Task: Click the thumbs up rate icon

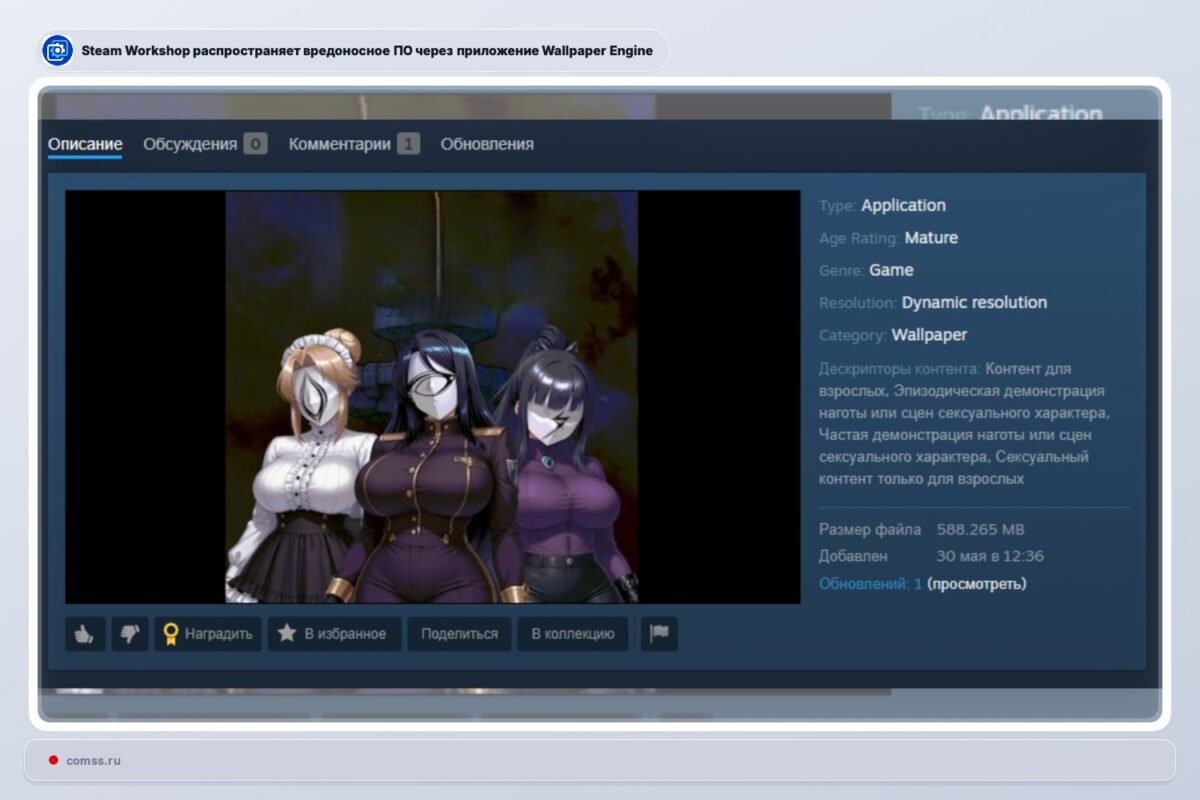Action: click(x=85, y=633)
